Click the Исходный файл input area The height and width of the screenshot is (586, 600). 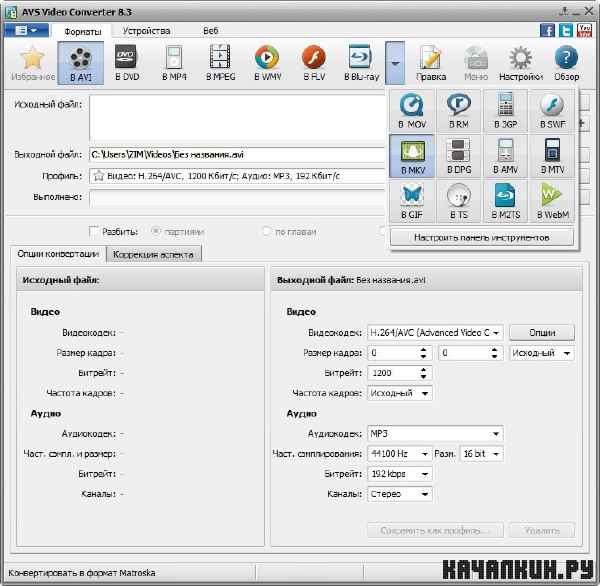click(238, 118)
